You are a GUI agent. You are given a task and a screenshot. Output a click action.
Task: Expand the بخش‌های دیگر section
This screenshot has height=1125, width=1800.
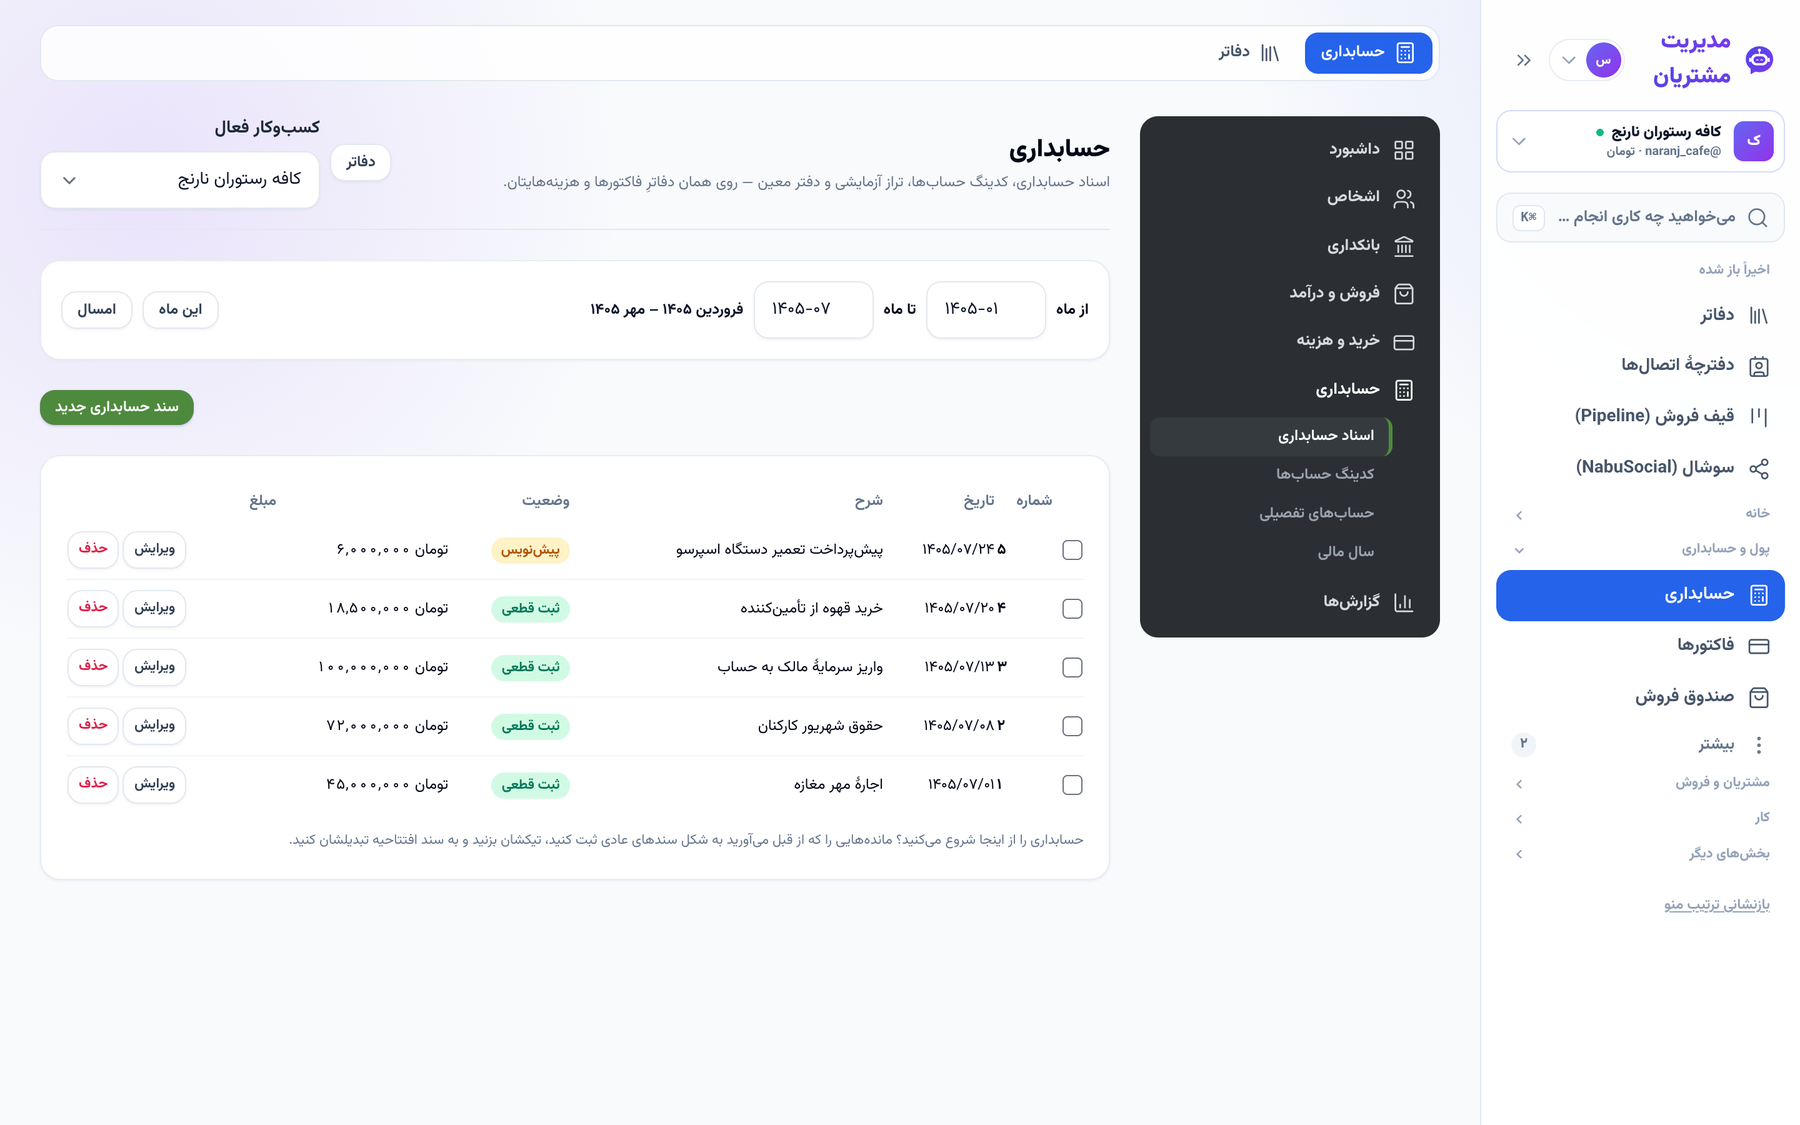[x=1640, y=854]
